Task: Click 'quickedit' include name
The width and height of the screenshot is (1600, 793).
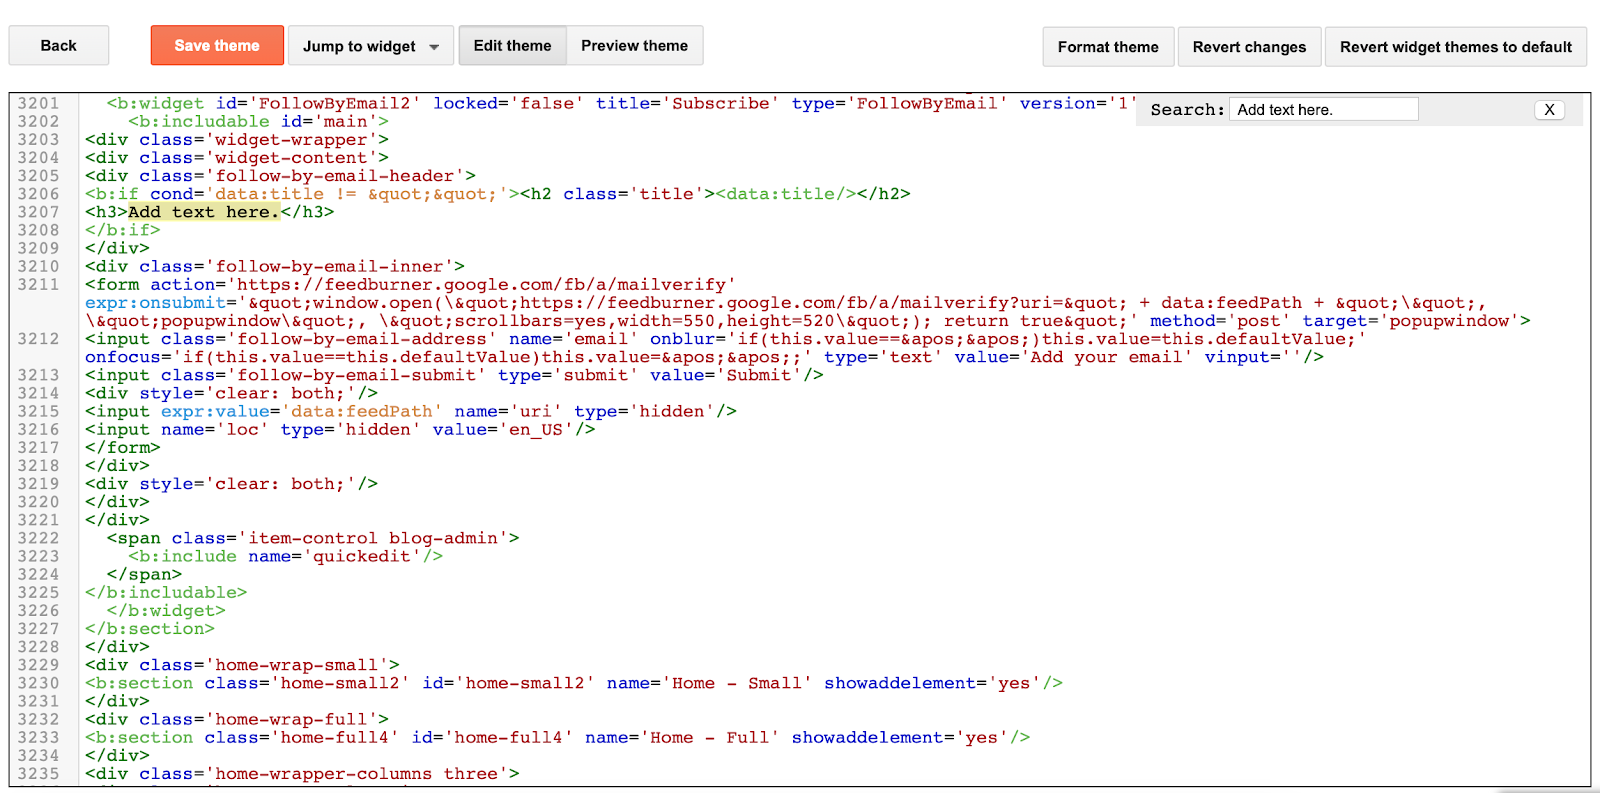Action: (x=362, y=556)
